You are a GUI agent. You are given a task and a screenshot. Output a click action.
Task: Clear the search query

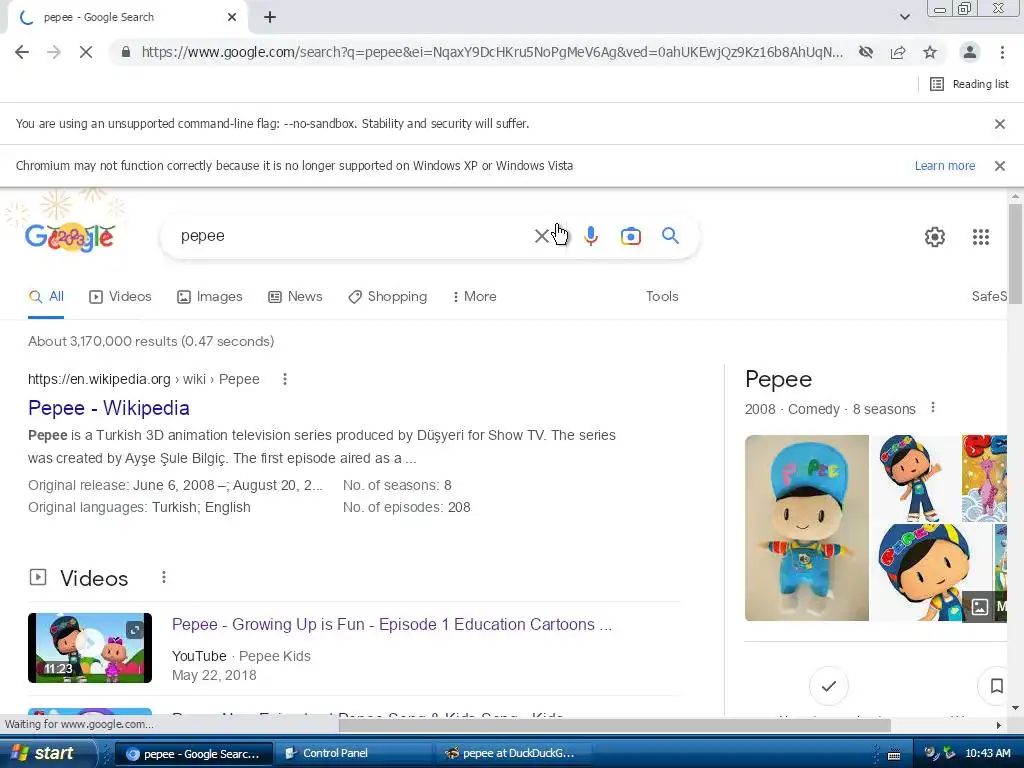(541, 236)
